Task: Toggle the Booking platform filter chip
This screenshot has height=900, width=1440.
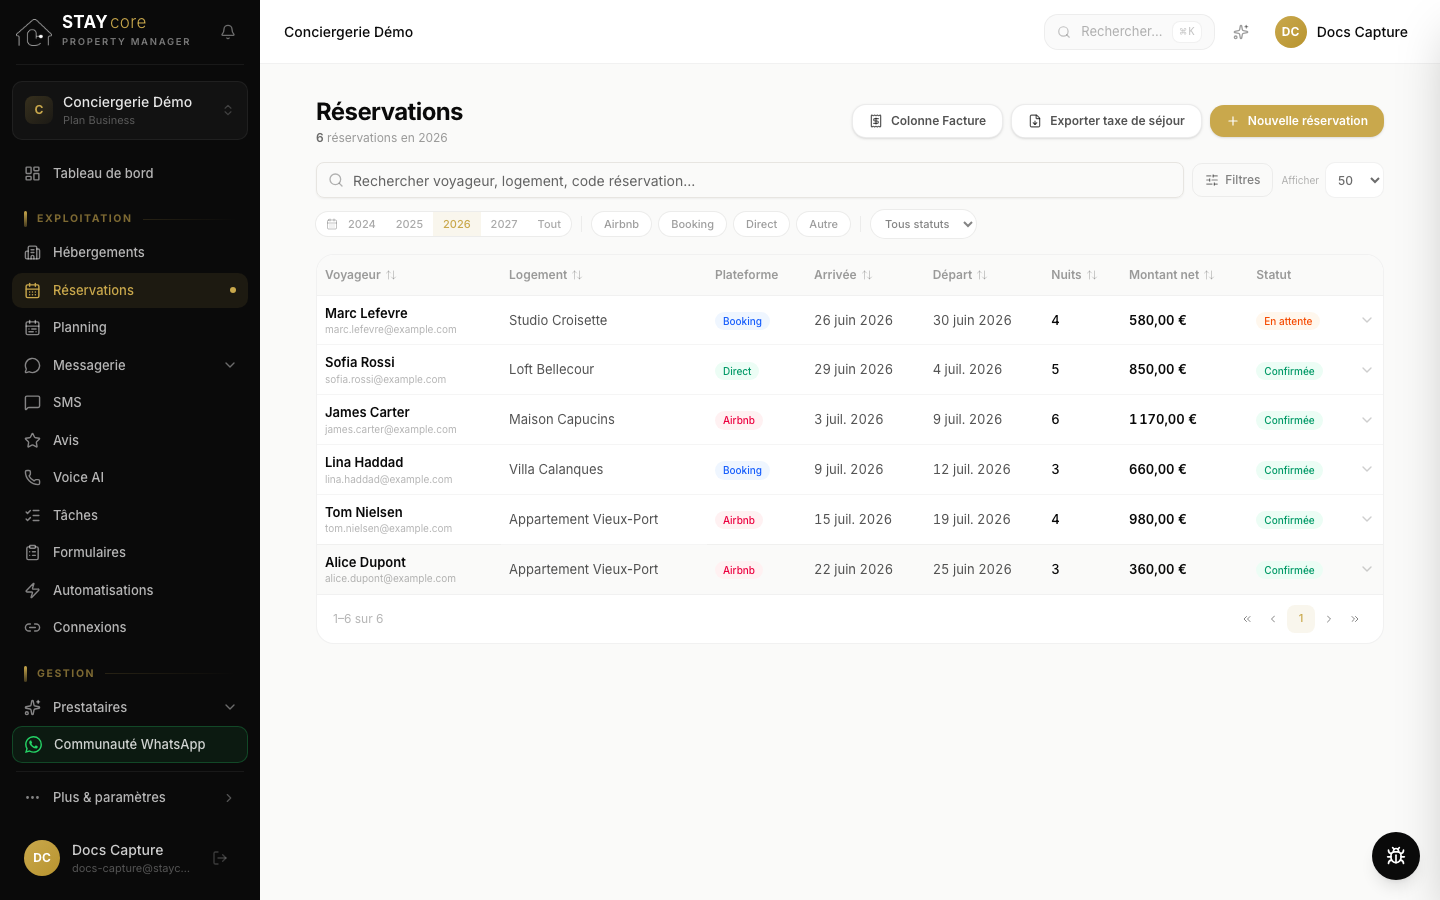Action: (692, 224)
